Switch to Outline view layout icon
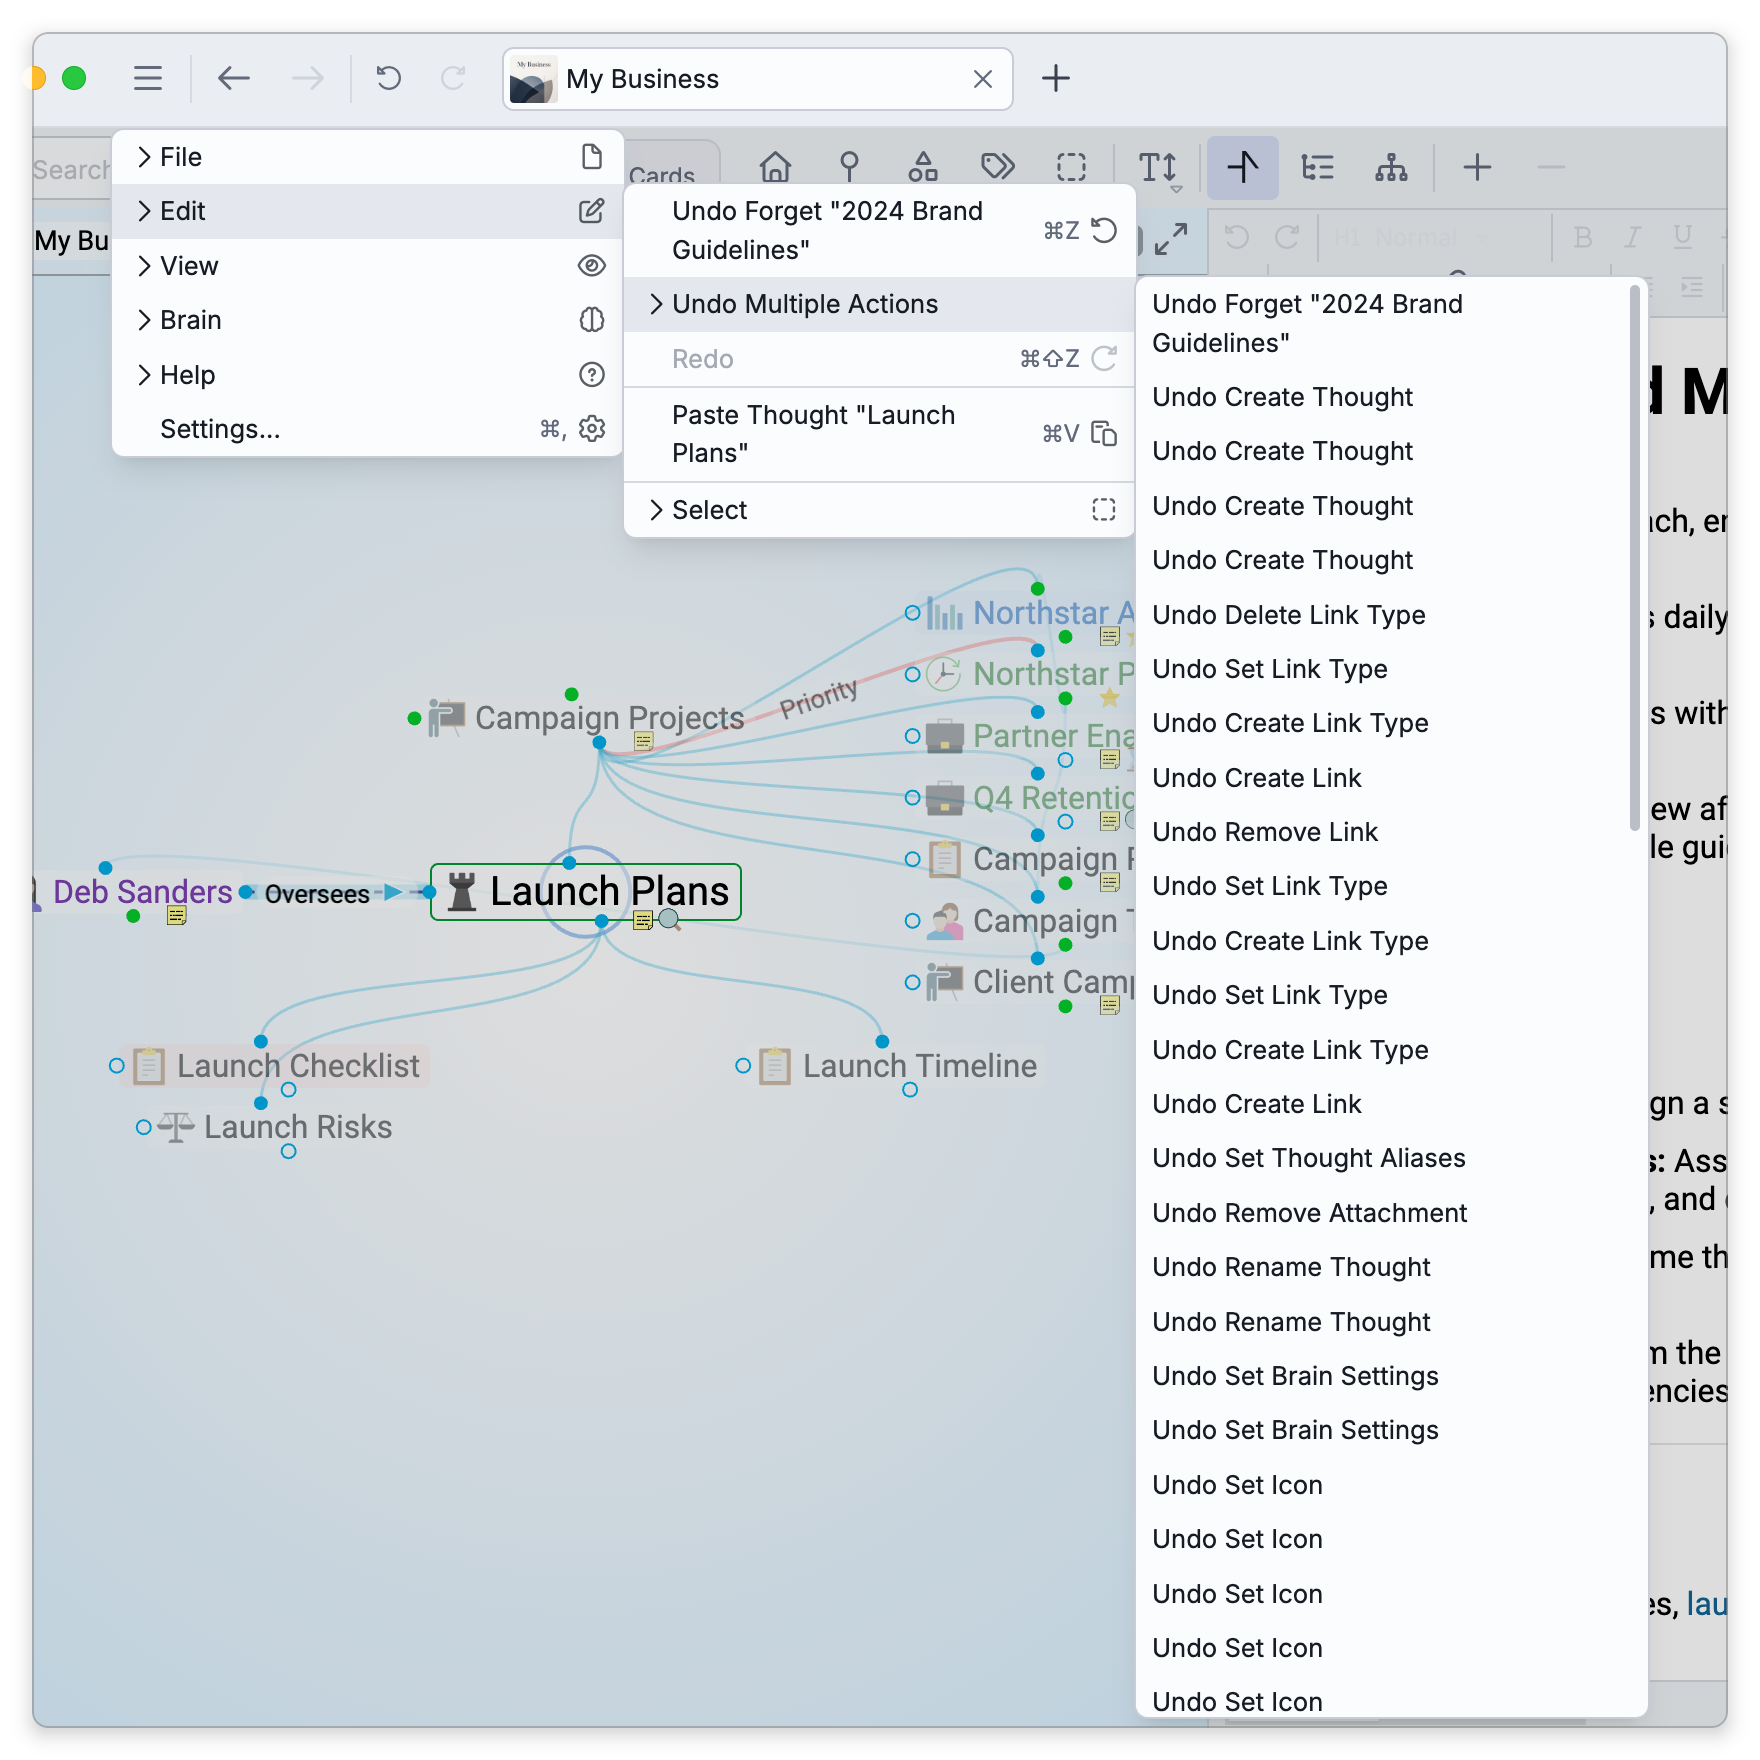 click(x=1317, y=167)
